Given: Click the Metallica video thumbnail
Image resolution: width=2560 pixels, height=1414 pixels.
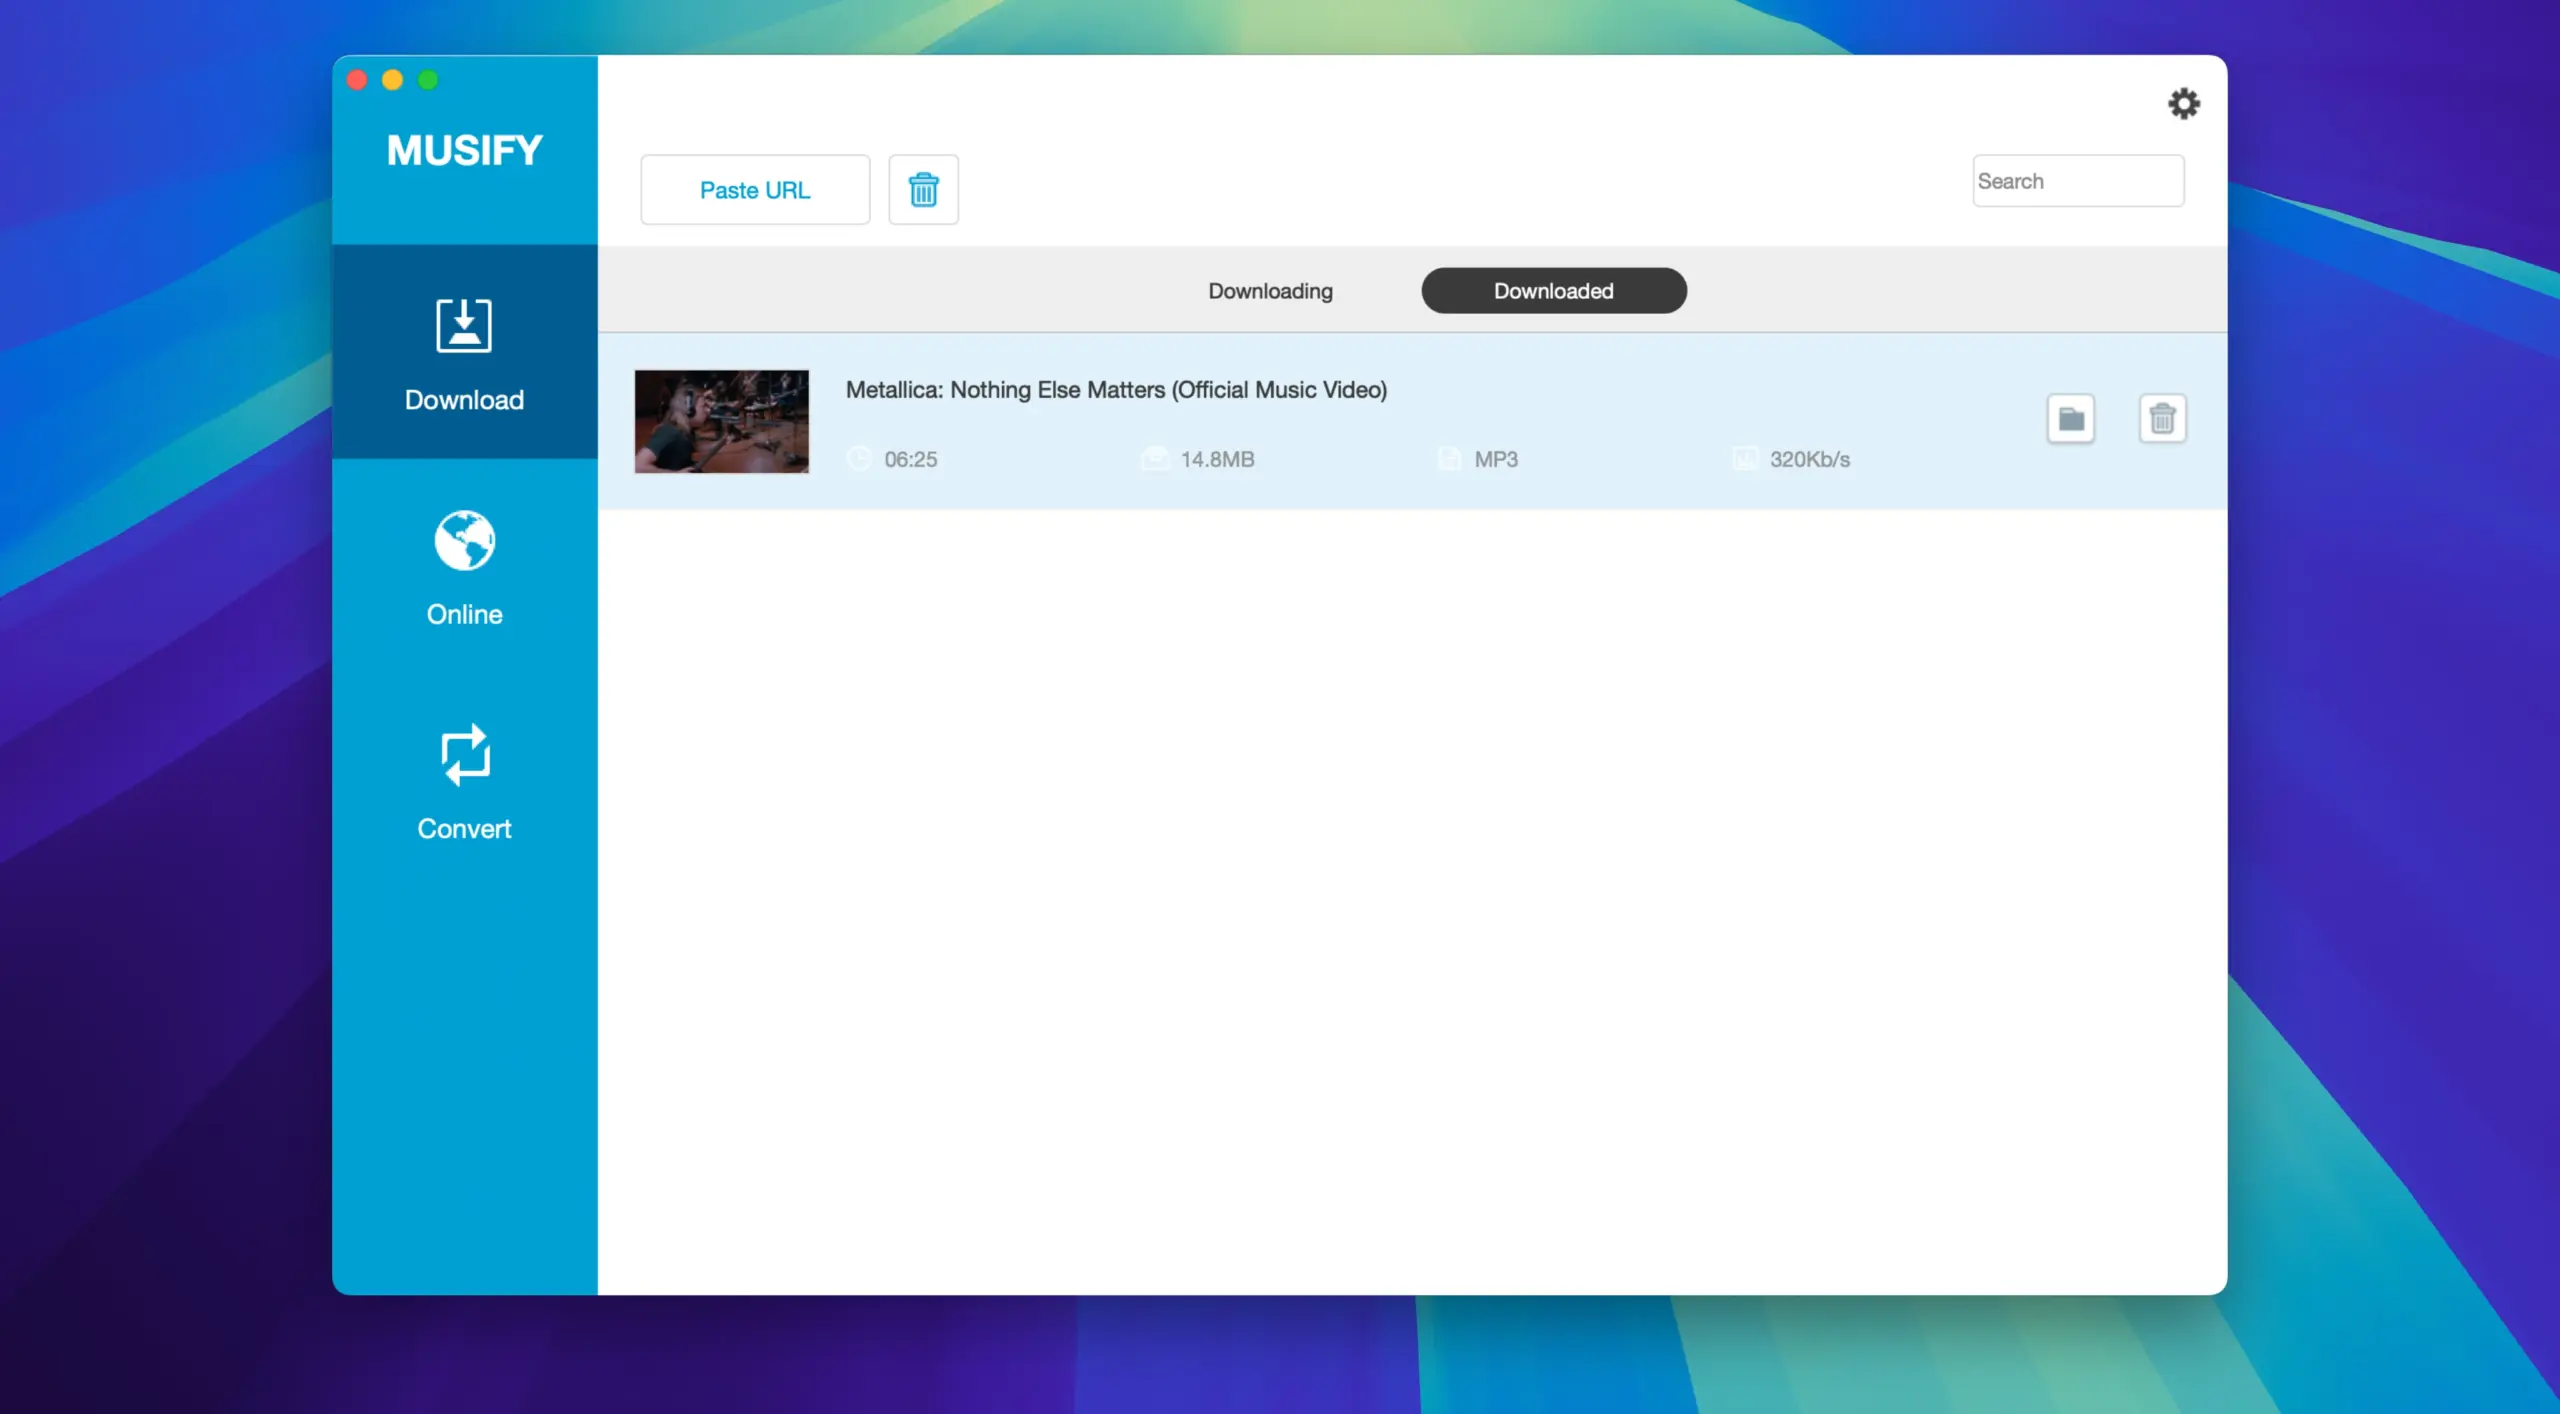Looking at the screenshot, I should click(x=721, y=421).
